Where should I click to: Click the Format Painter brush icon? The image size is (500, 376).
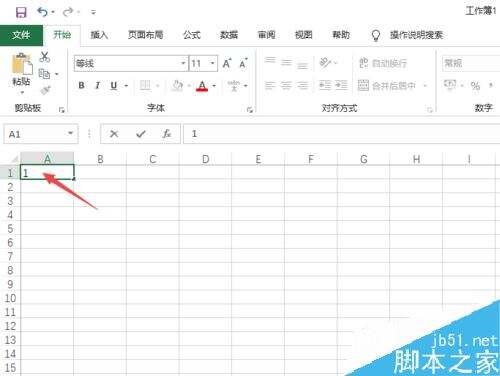pyautogui.click(x=45, y=90)
